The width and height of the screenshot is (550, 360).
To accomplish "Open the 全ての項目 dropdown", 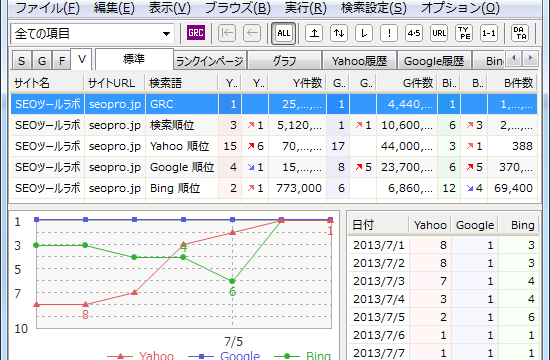I will coord(93,34).
